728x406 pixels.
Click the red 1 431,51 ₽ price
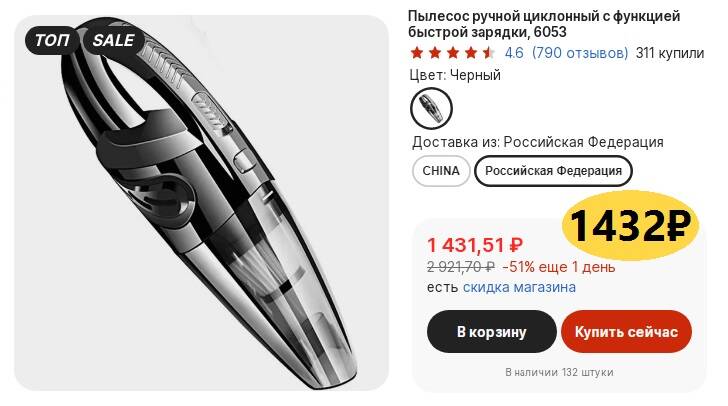click(474, 245)
